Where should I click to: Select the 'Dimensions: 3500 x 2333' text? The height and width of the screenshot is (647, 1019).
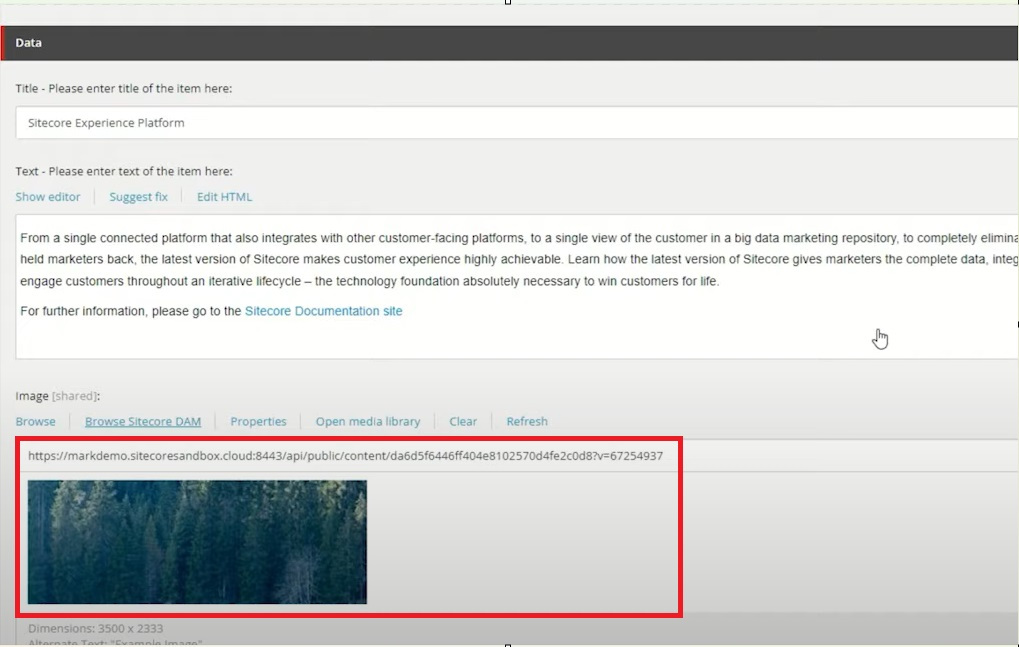(x=96, y=628)
